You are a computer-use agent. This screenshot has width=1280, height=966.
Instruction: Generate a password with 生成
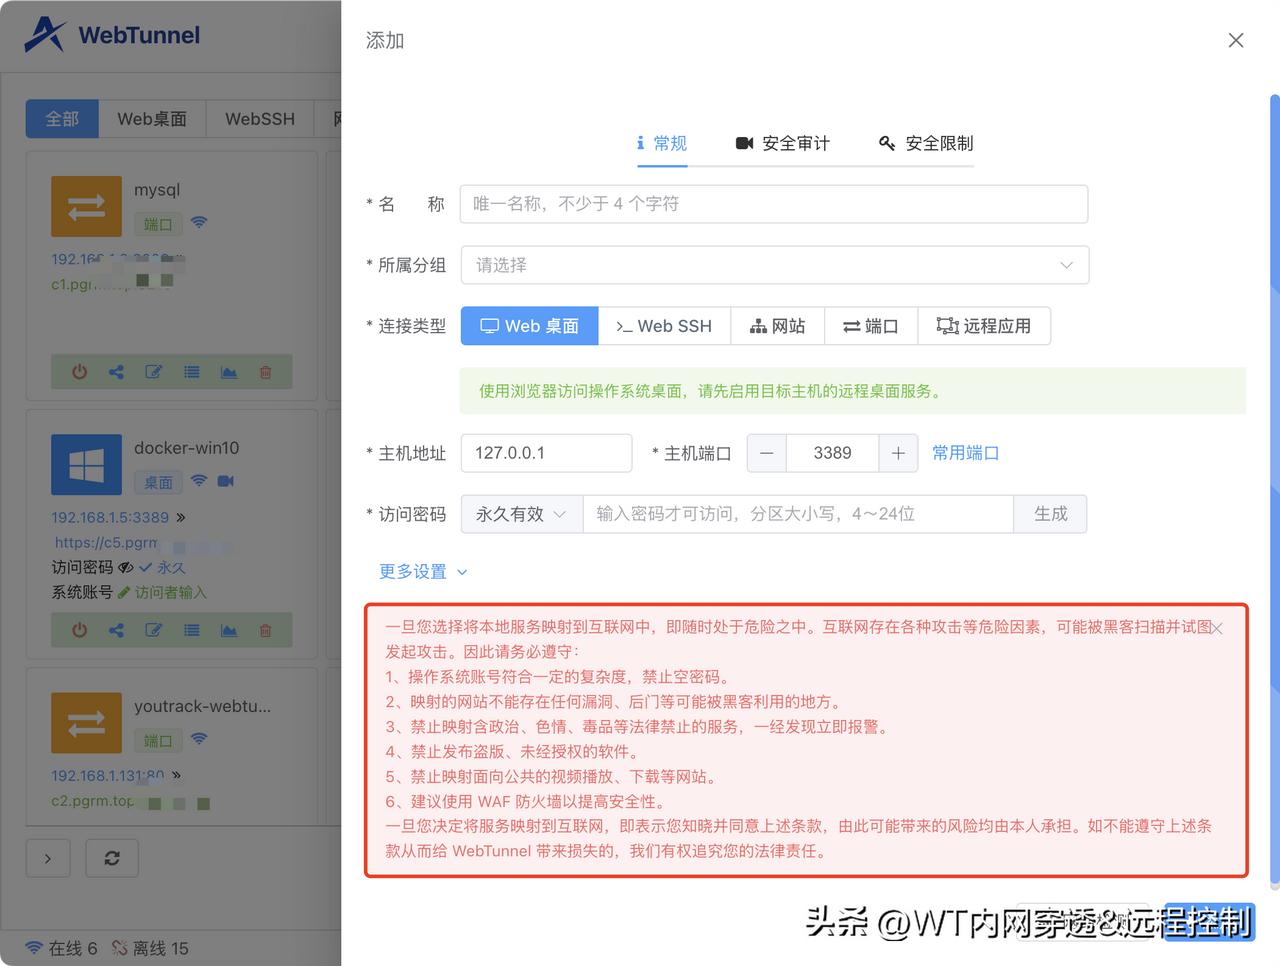coord(1051,514)
